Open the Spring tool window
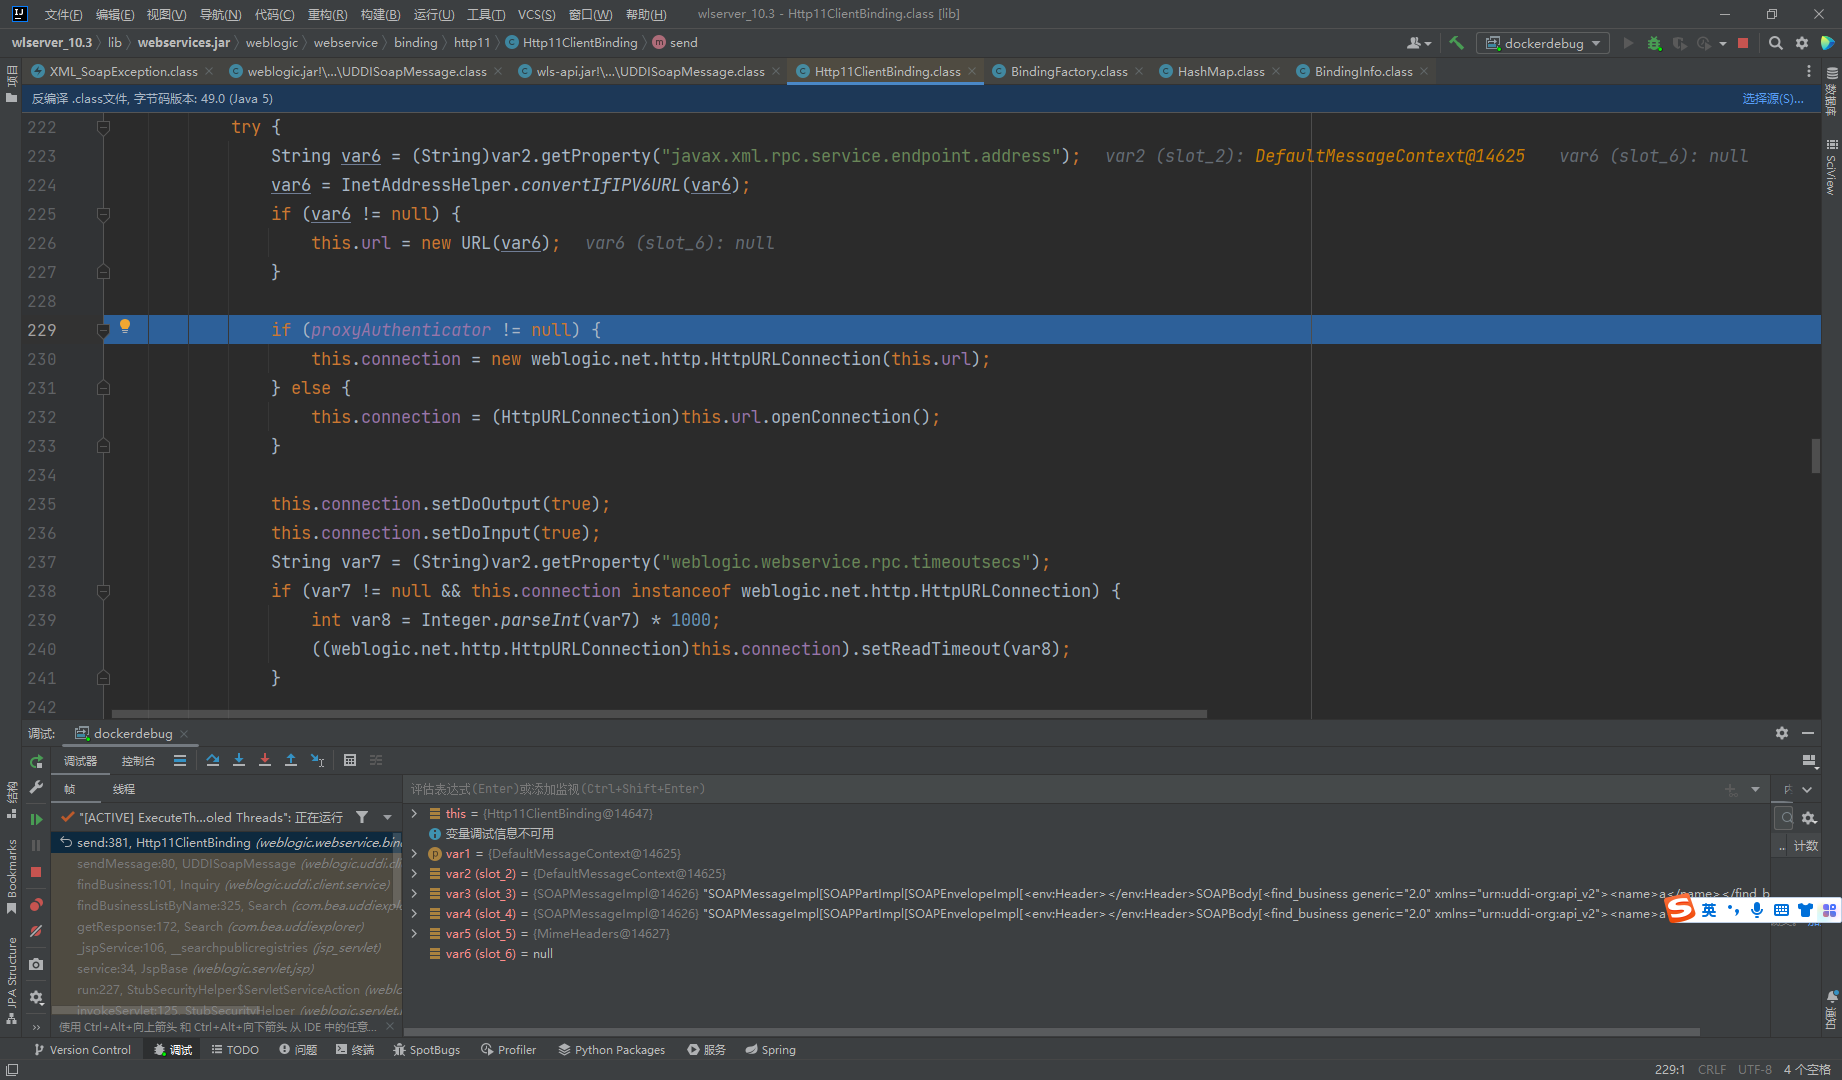The width and height of the screenshot is (1842, 1080). pos(770,1049)
